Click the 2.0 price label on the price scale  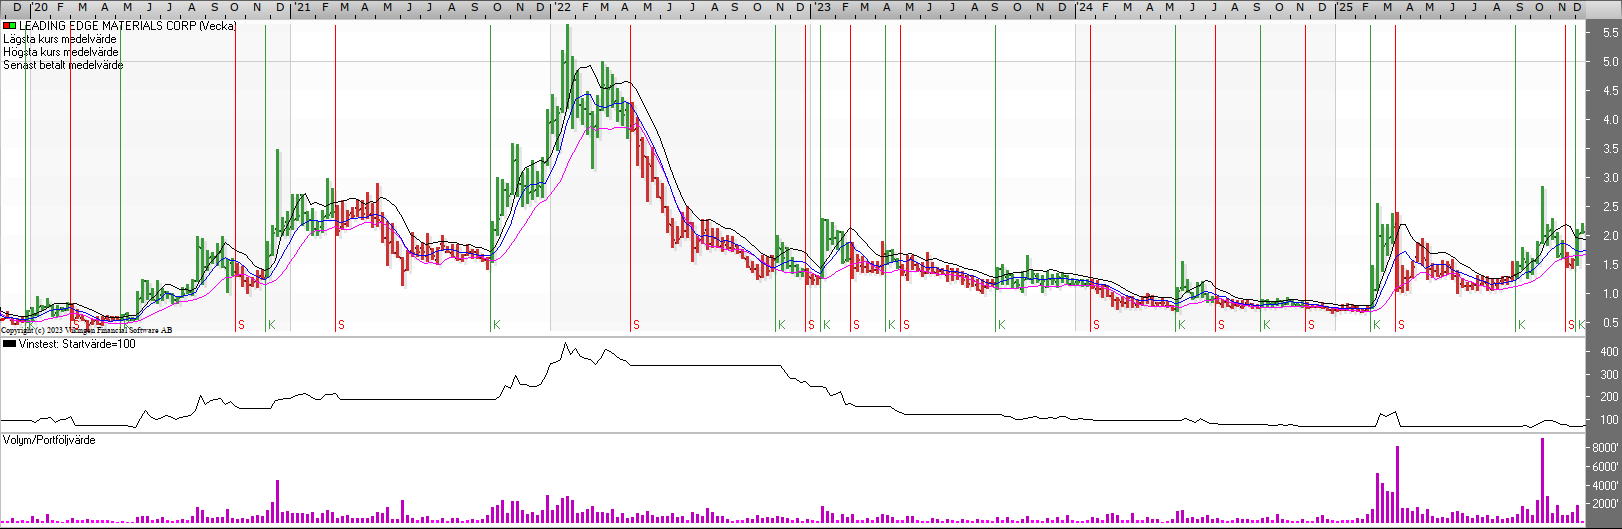pyautogui.click(x=1610, y=236)
